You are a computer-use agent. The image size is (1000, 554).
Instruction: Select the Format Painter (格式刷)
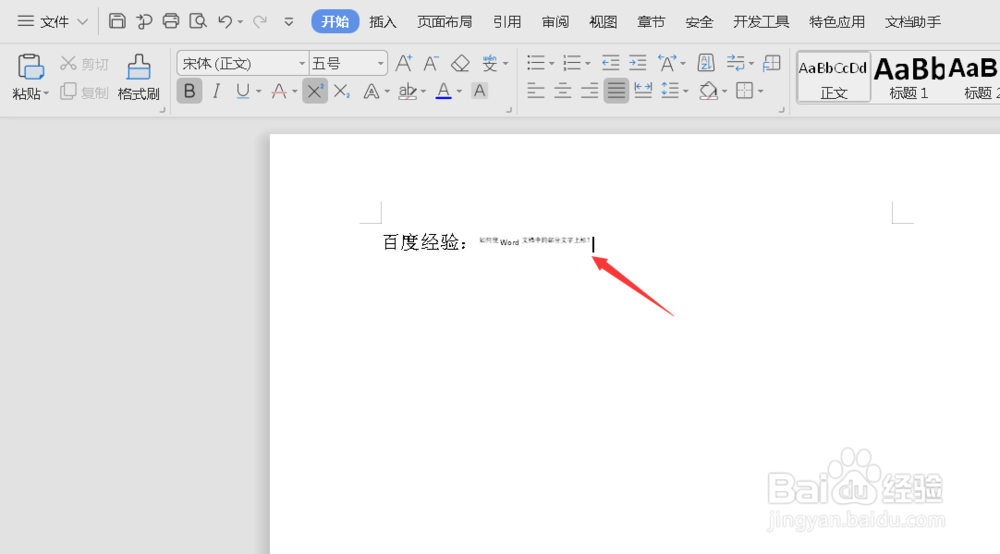(138, 77)
